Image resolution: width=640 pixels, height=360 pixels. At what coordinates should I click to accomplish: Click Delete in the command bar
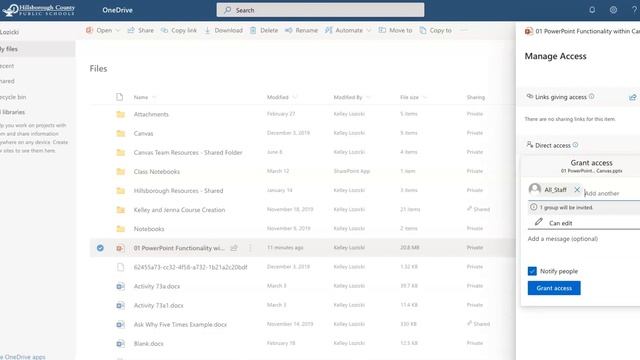(264, 30)
